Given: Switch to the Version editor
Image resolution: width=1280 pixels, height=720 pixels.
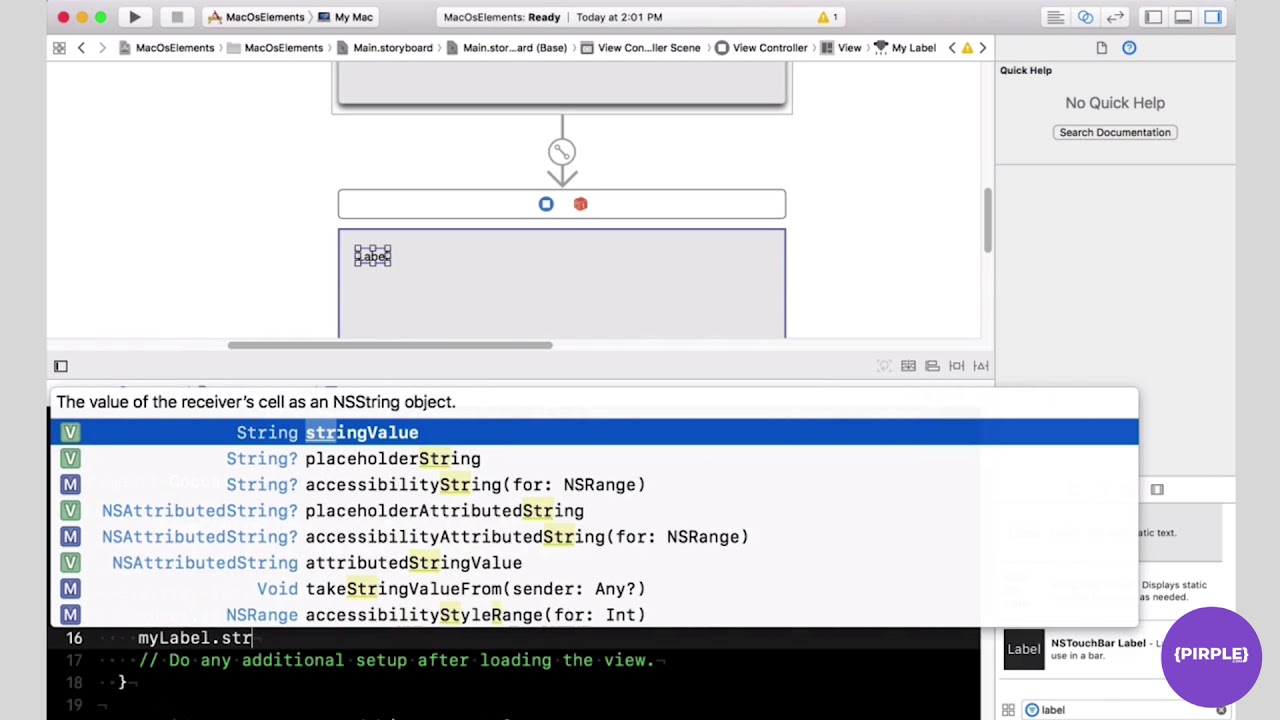Looking at the screenshot, I should 1115,17.
